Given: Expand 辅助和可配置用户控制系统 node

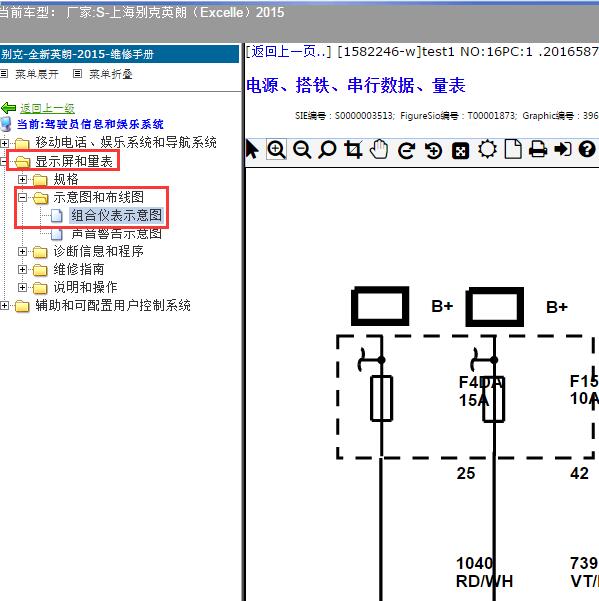Looking at the screenshot, I should [4, 305].
